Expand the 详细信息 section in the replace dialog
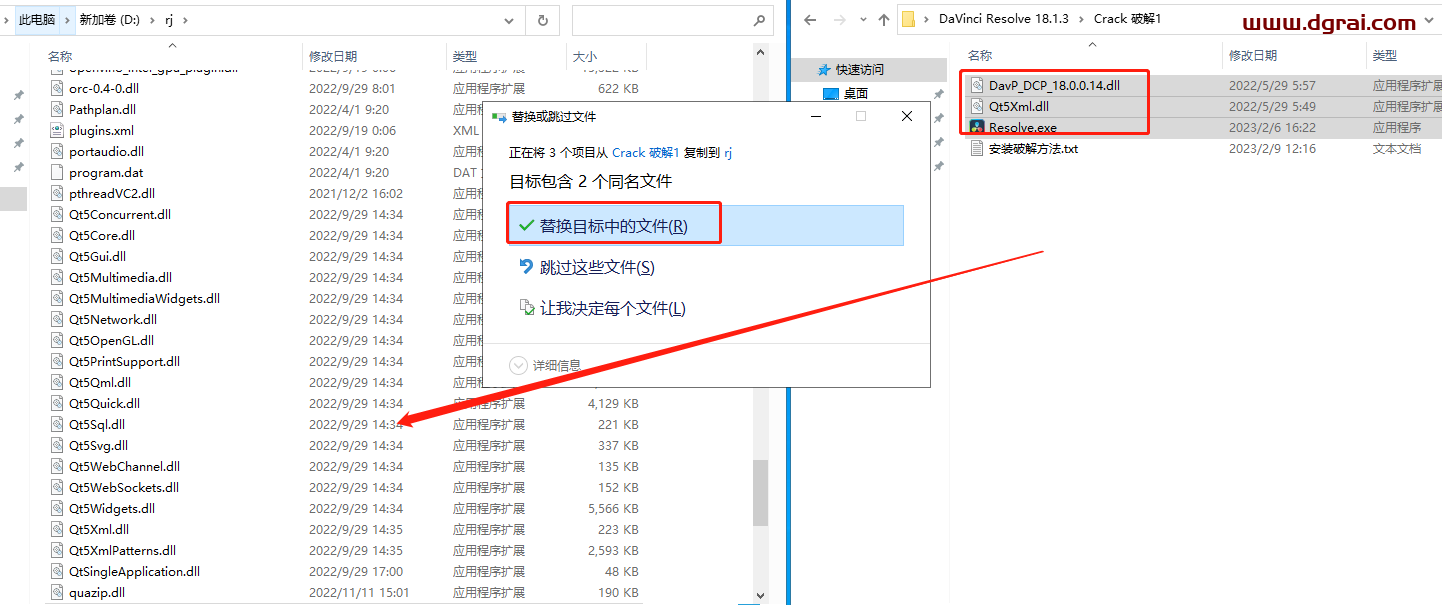Image resolution: width=1442 pixels, height=605 pixels. tap(550, 365)
